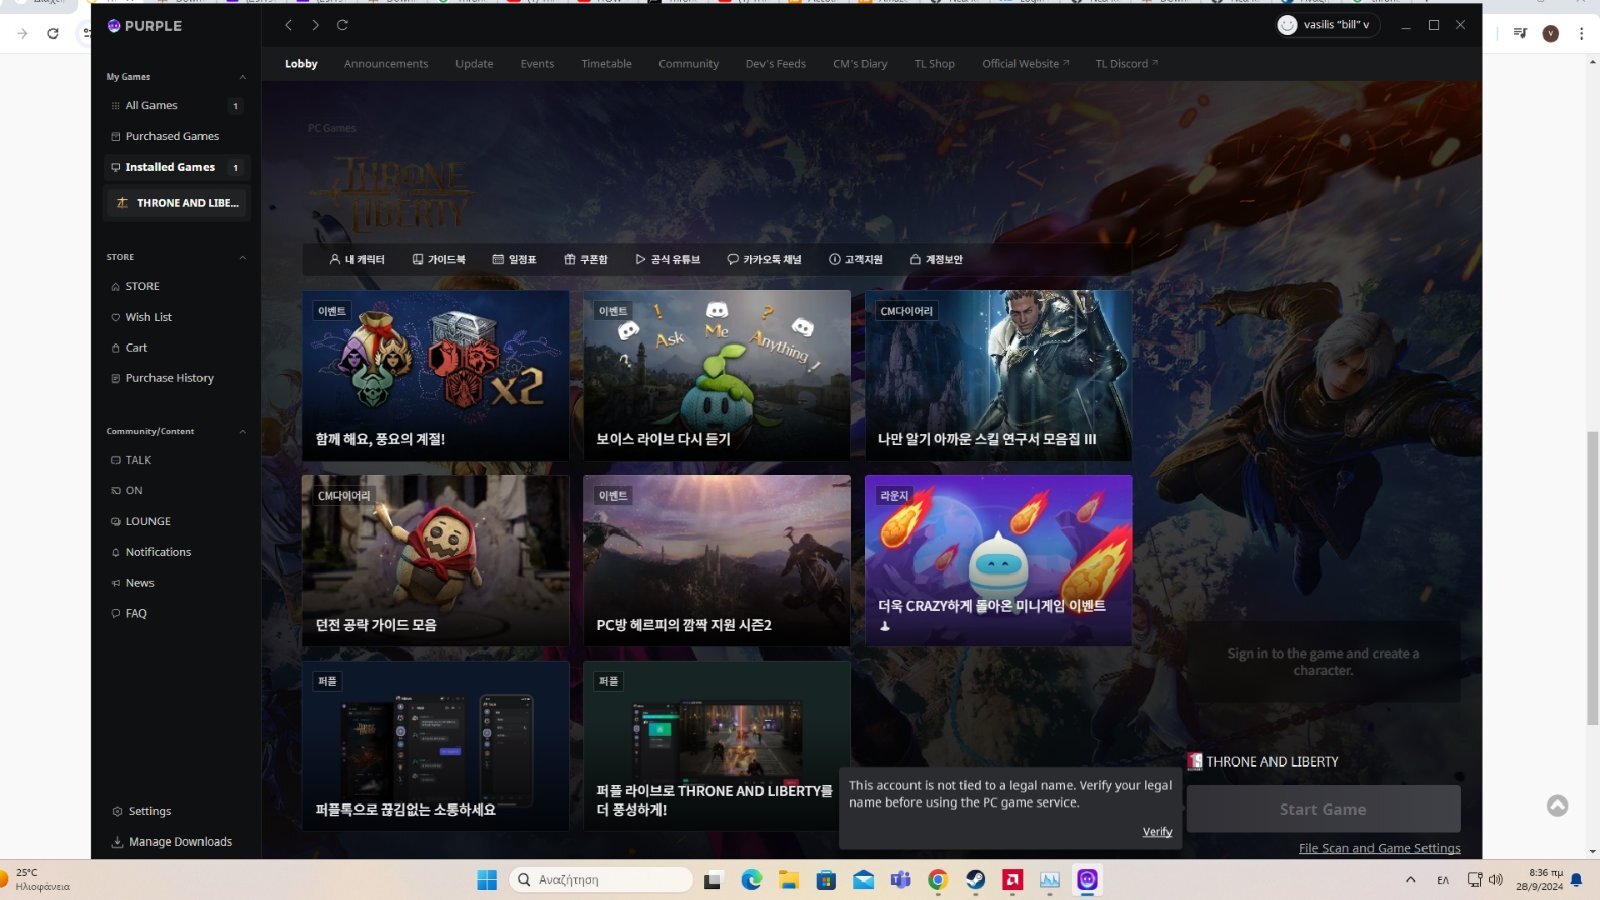Open Google Chrome from the taskbar

[938, 880]
